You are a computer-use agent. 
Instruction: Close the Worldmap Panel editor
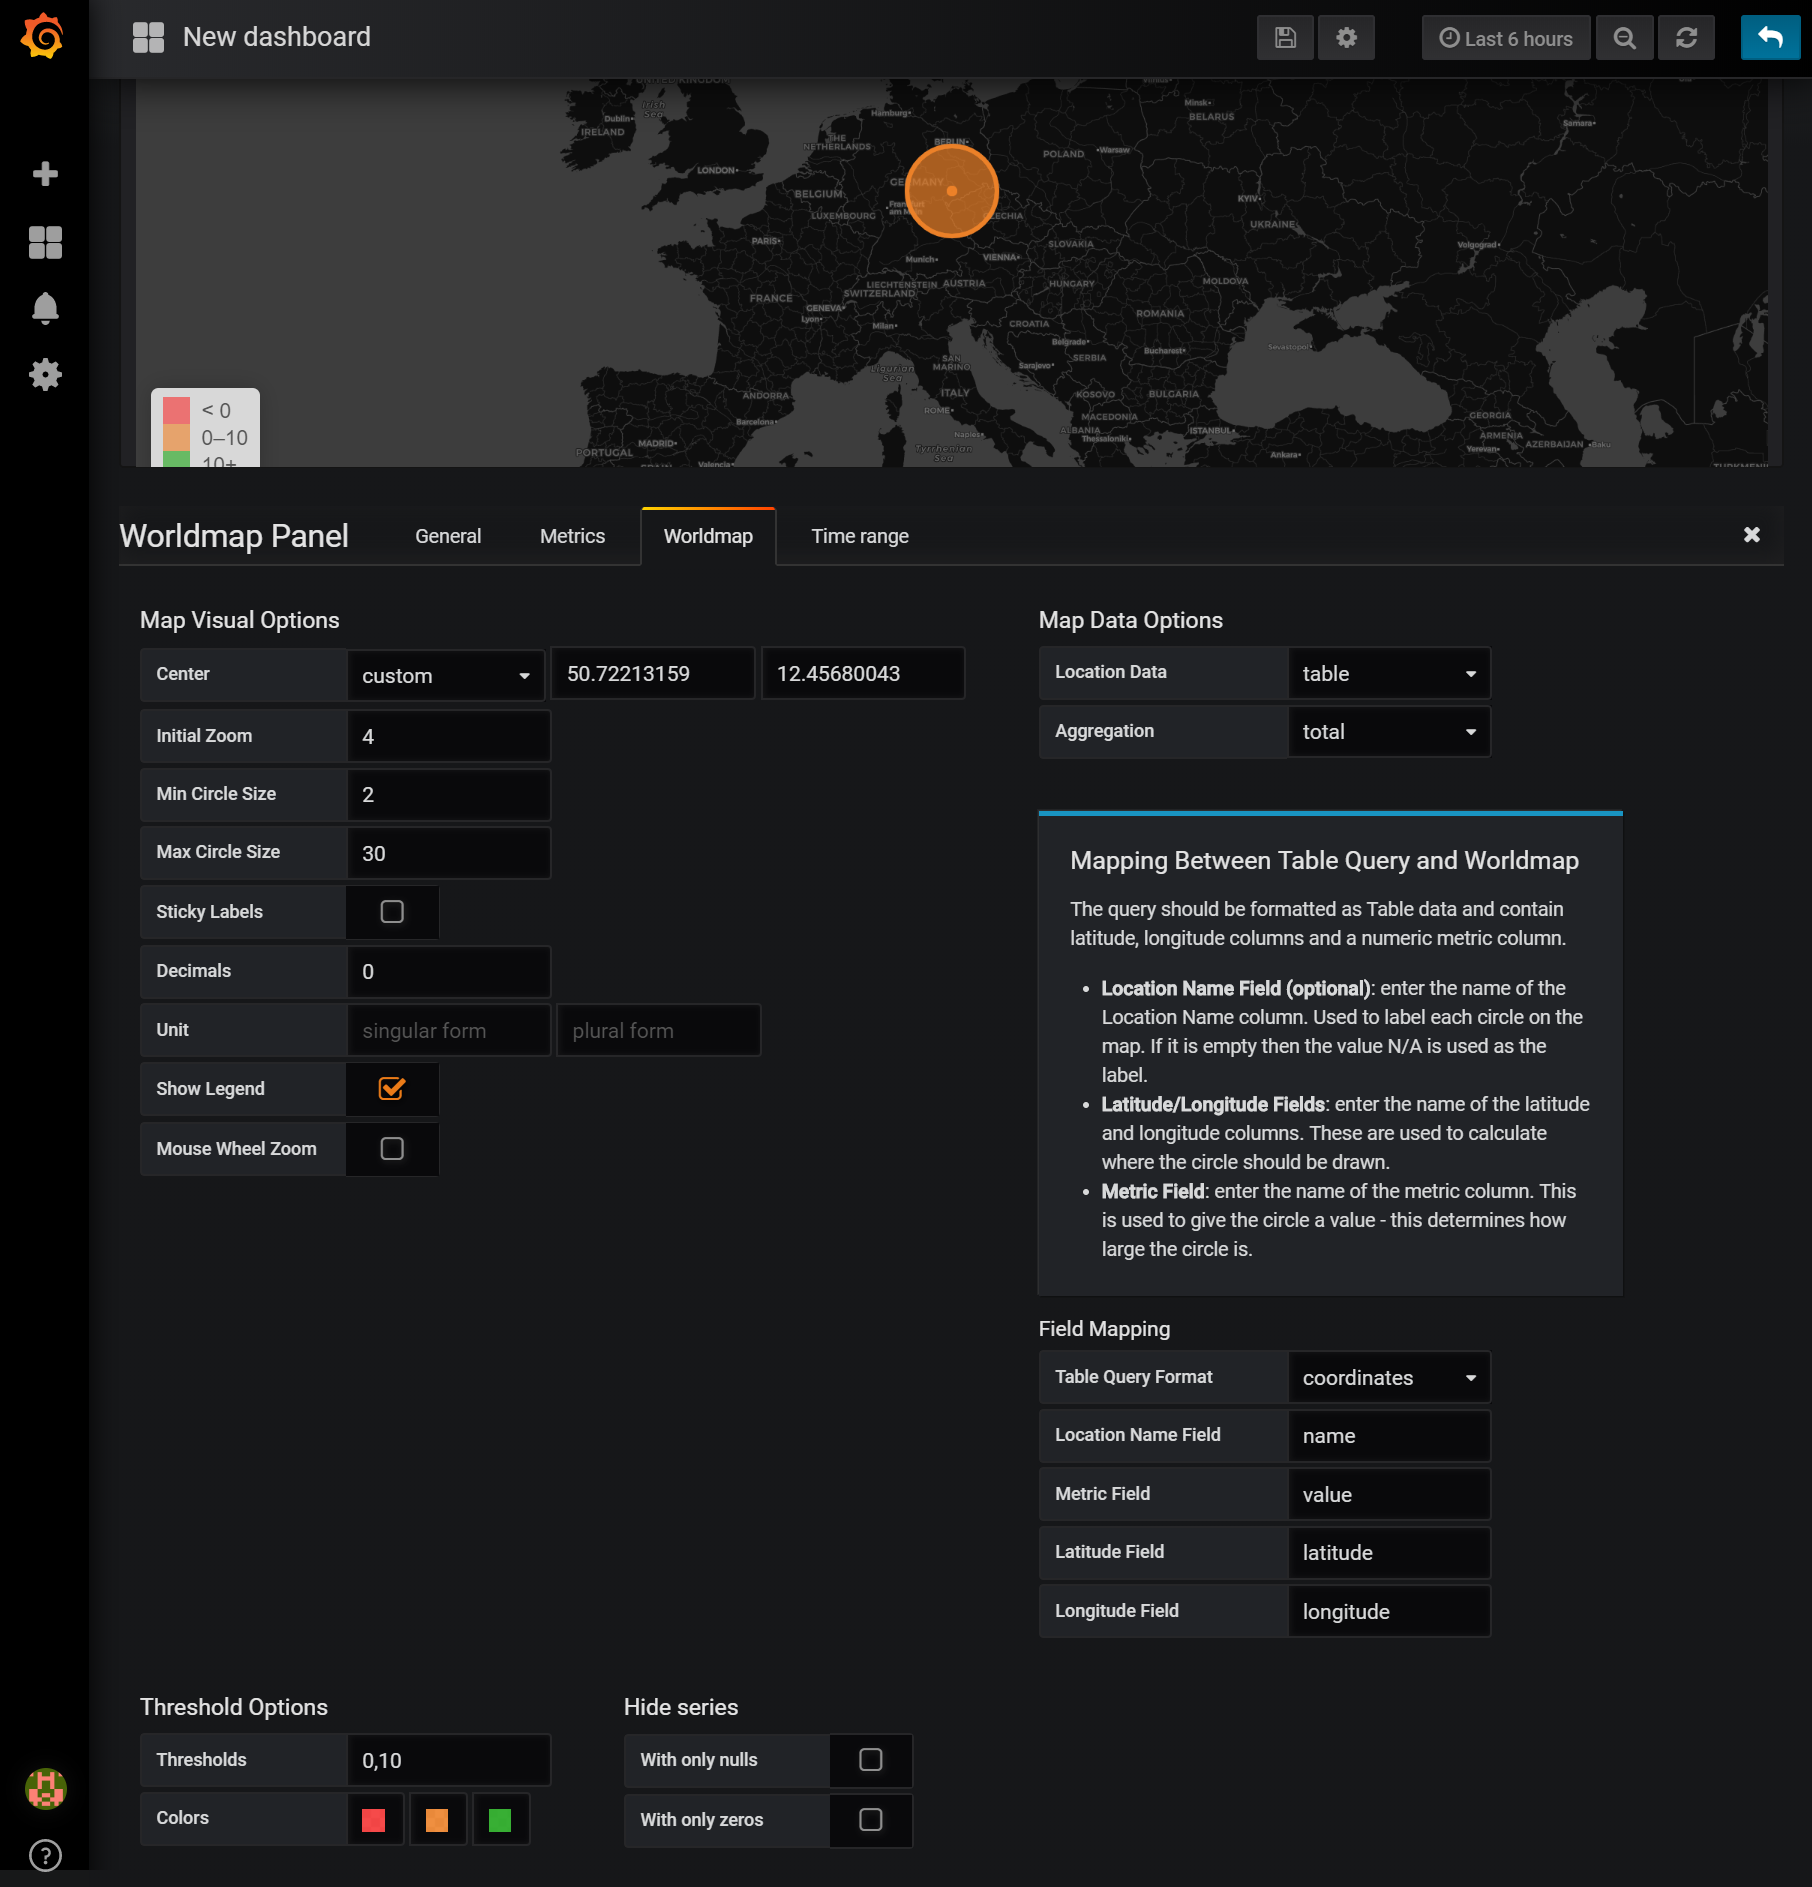tap(1752, 535)
